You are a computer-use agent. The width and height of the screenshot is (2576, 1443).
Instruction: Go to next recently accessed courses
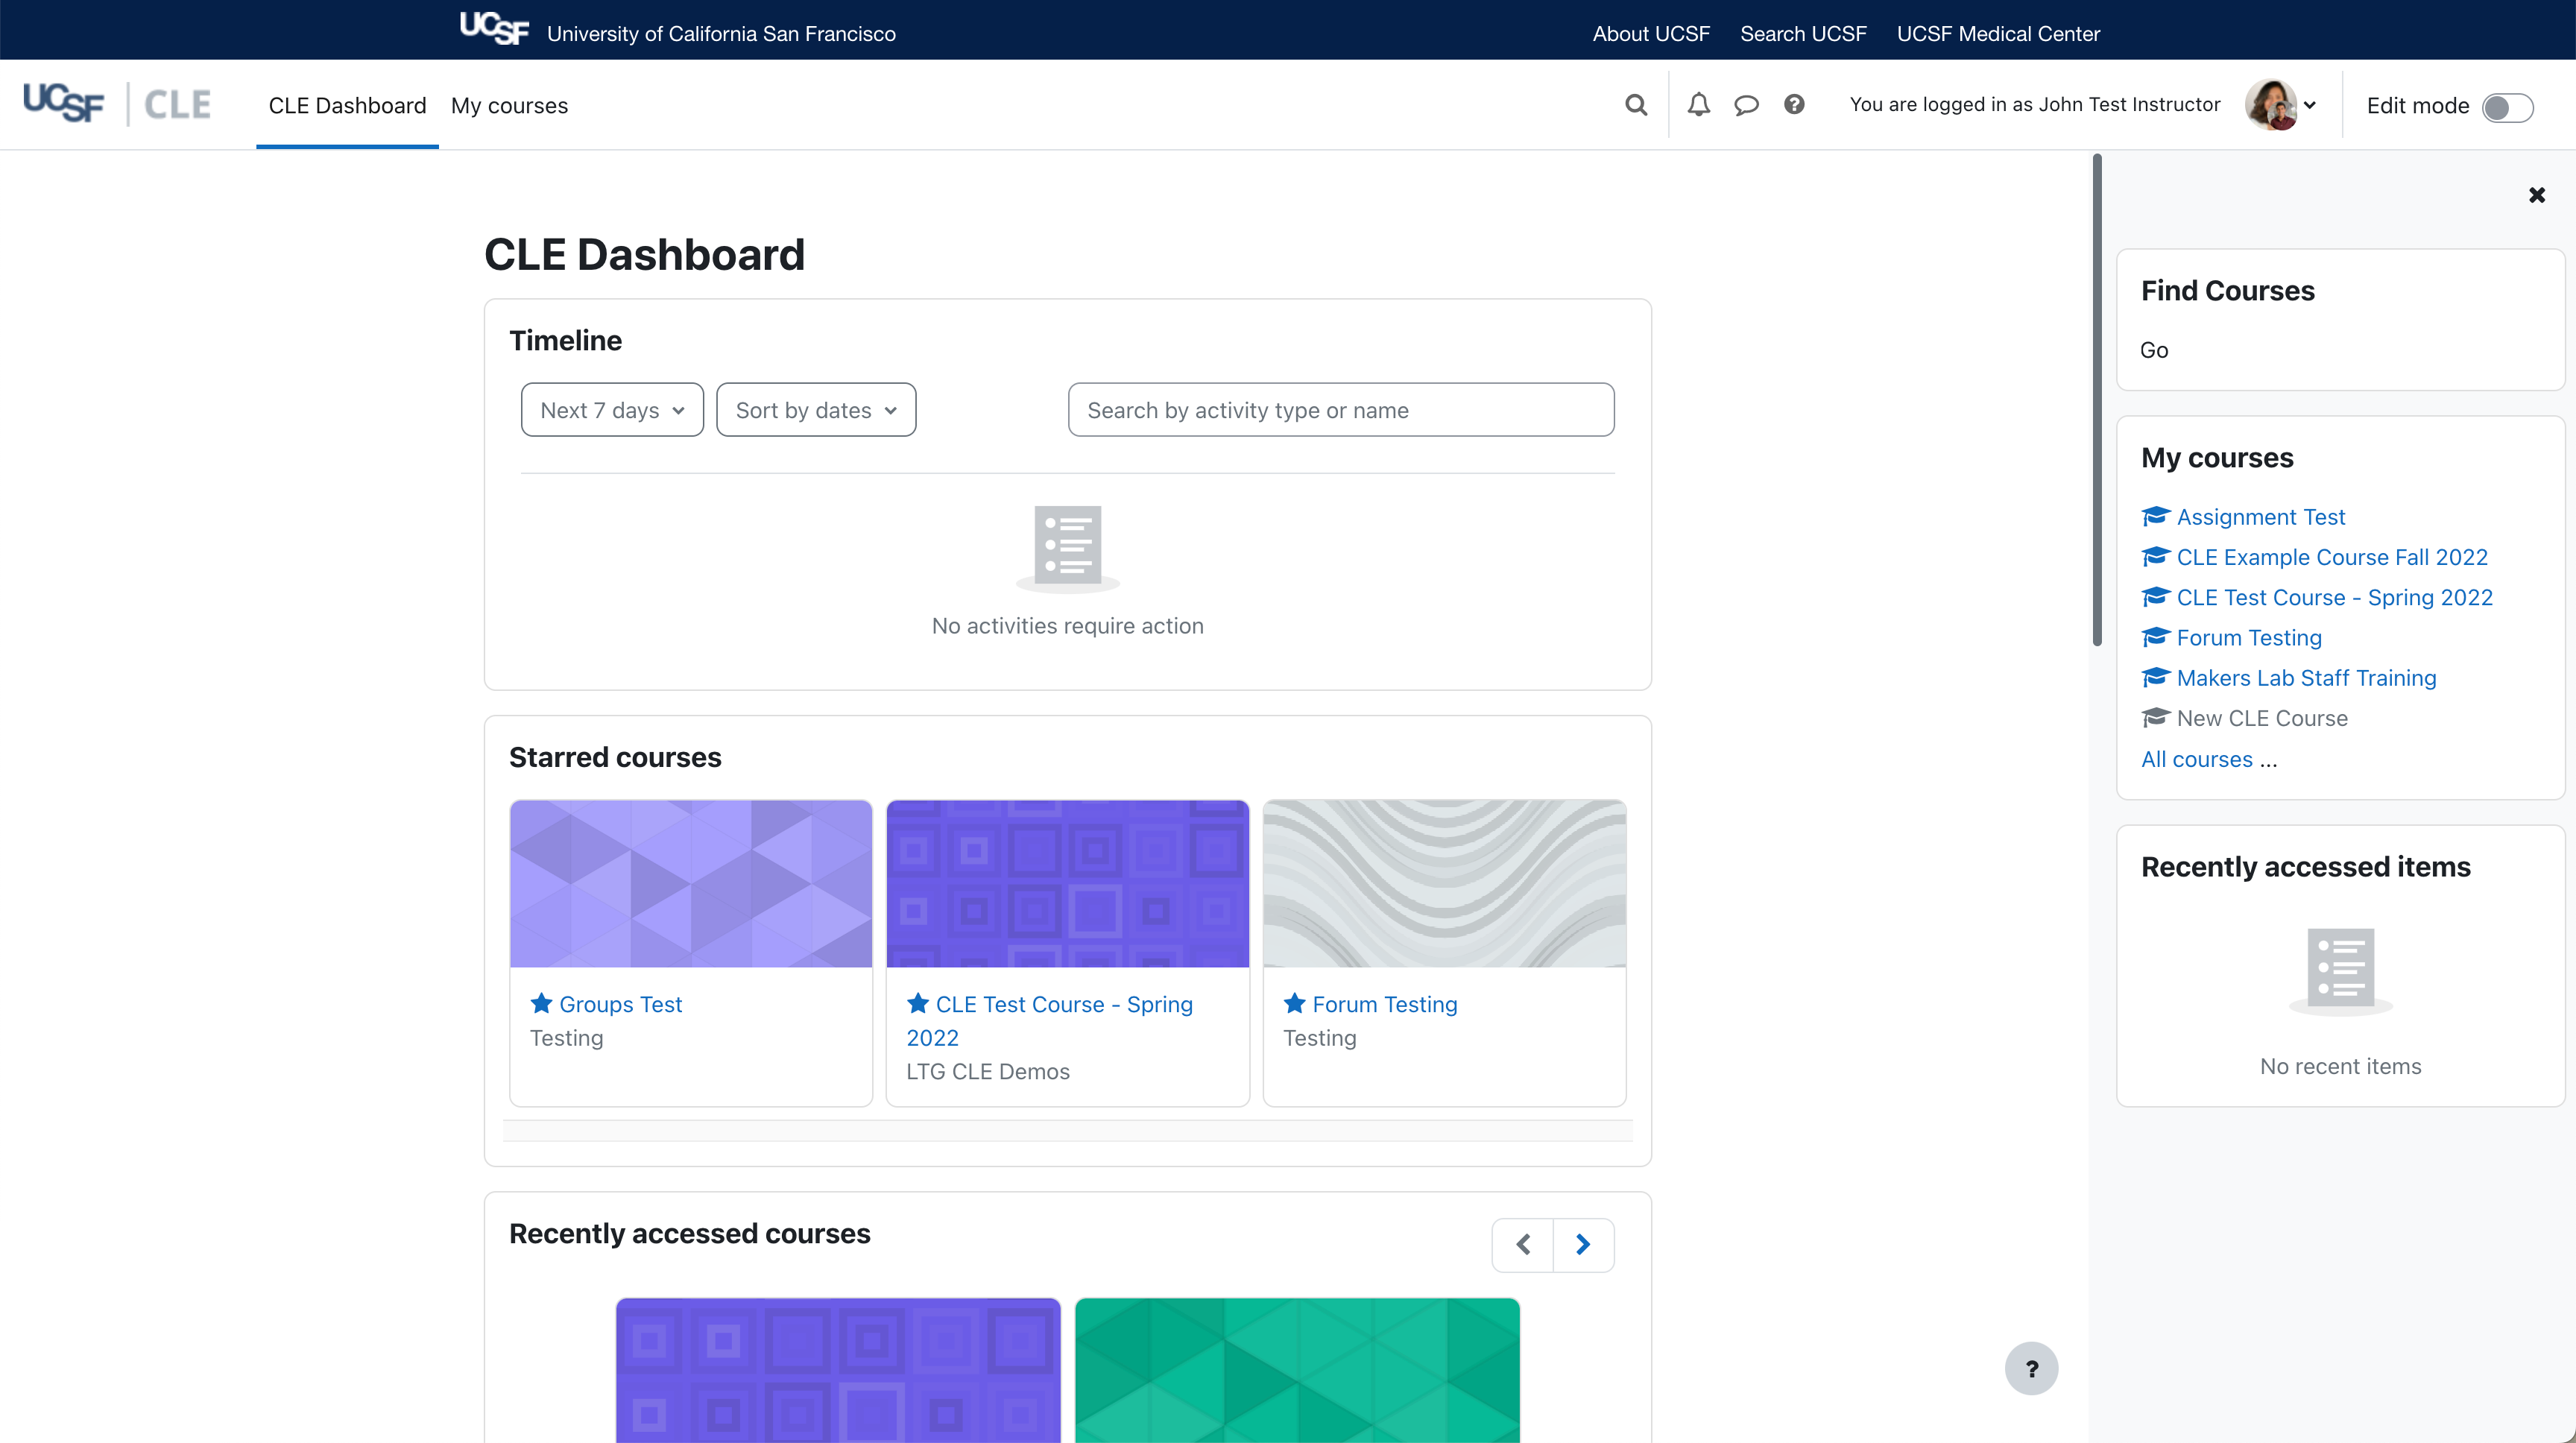[1583, 1244]
